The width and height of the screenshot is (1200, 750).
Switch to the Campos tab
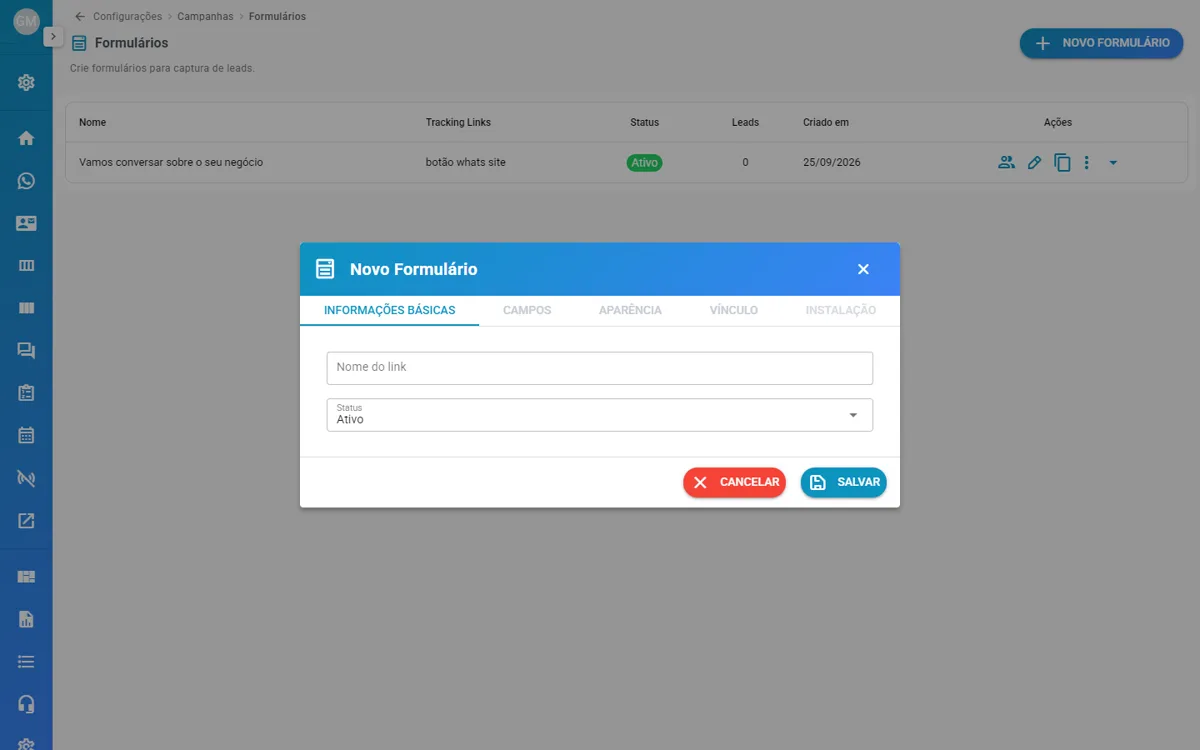[x=527, y=310]
